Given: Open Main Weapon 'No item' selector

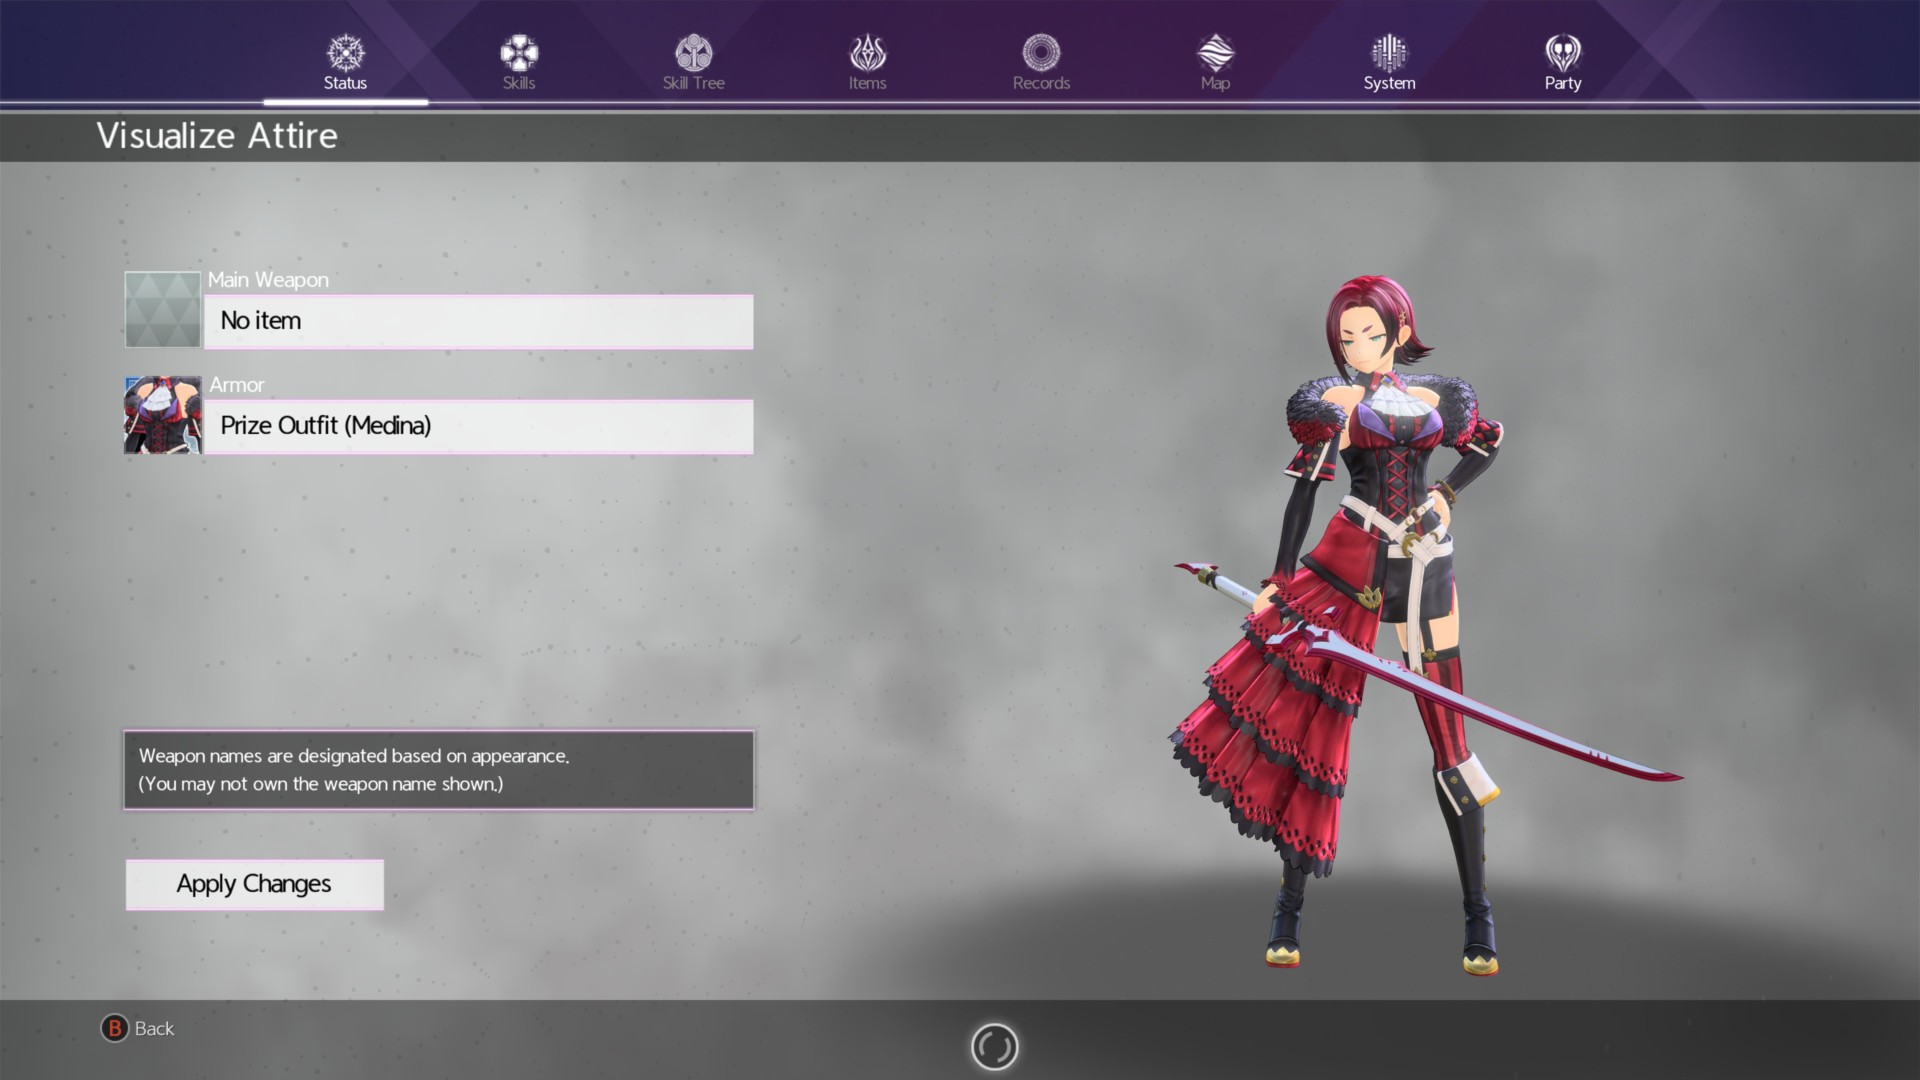Looking at the screenshot, I should coord(478,322).
